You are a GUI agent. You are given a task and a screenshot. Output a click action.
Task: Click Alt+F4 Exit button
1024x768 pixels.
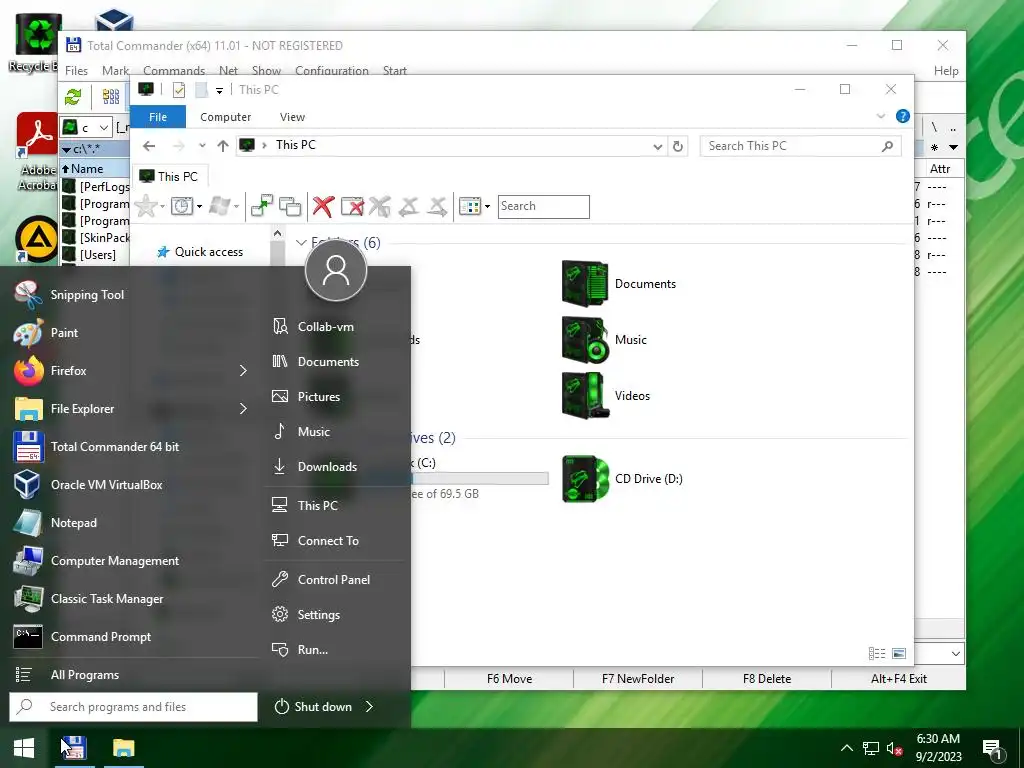[899, 679]
